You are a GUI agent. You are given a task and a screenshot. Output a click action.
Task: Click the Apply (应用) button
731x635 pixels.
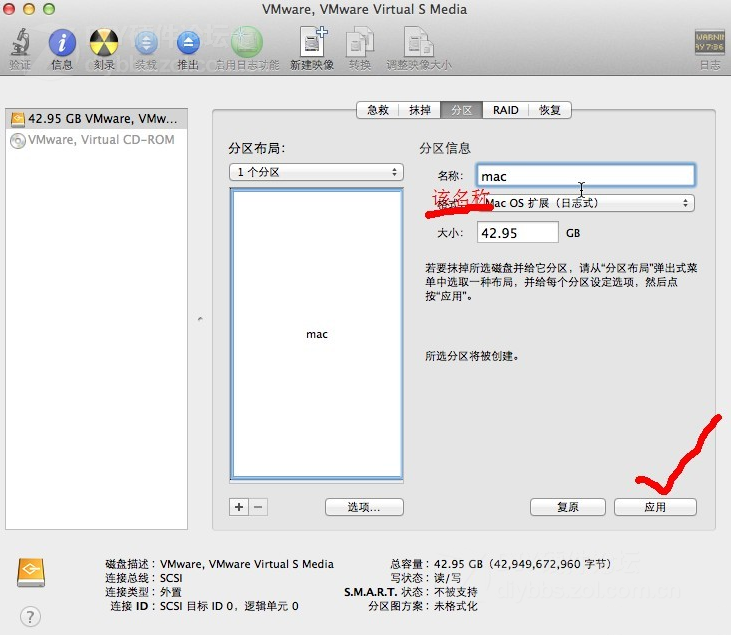point(655,507)
